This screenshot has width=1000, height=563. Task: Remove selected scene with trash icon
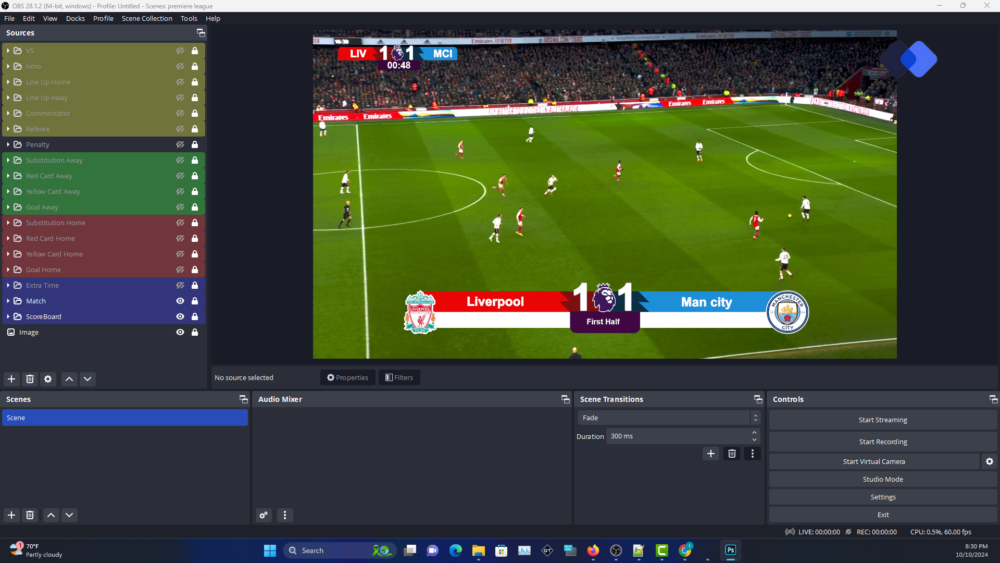point(29,515)
